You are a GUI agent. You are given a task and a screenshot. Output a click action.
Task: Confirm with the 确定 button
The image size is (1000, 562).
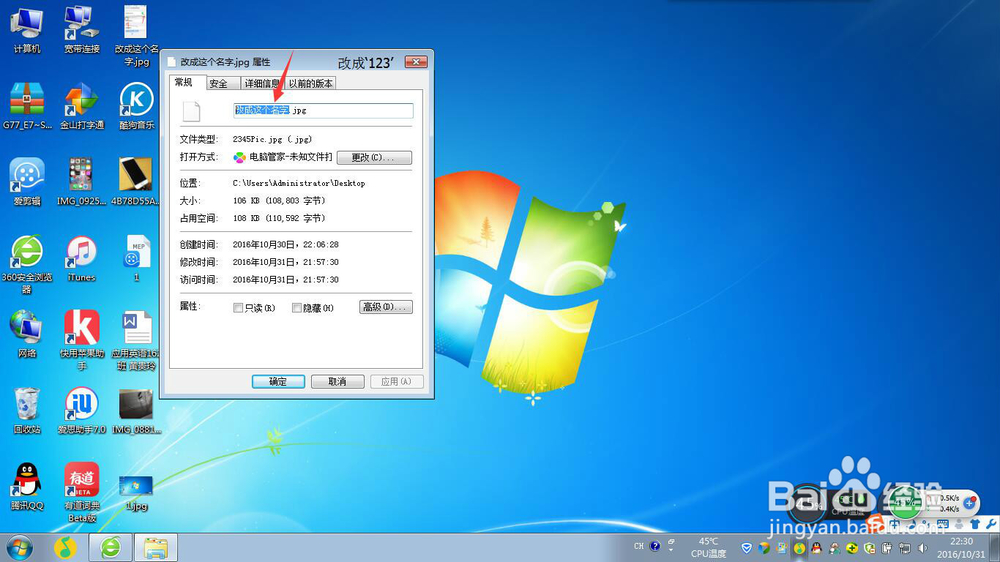(278, 381)
